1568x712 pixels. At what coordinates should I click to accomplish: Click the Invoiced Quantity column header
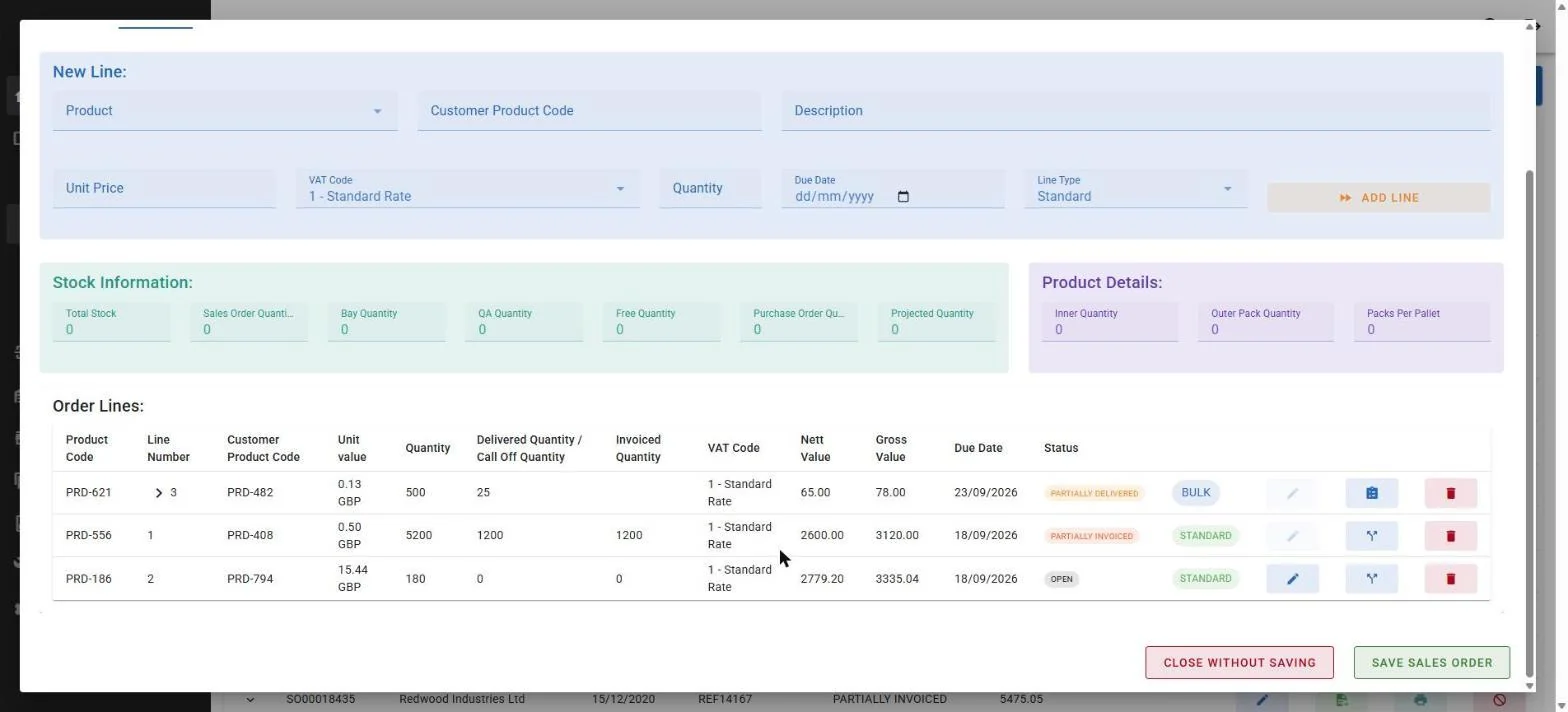(x=638, y=449)
